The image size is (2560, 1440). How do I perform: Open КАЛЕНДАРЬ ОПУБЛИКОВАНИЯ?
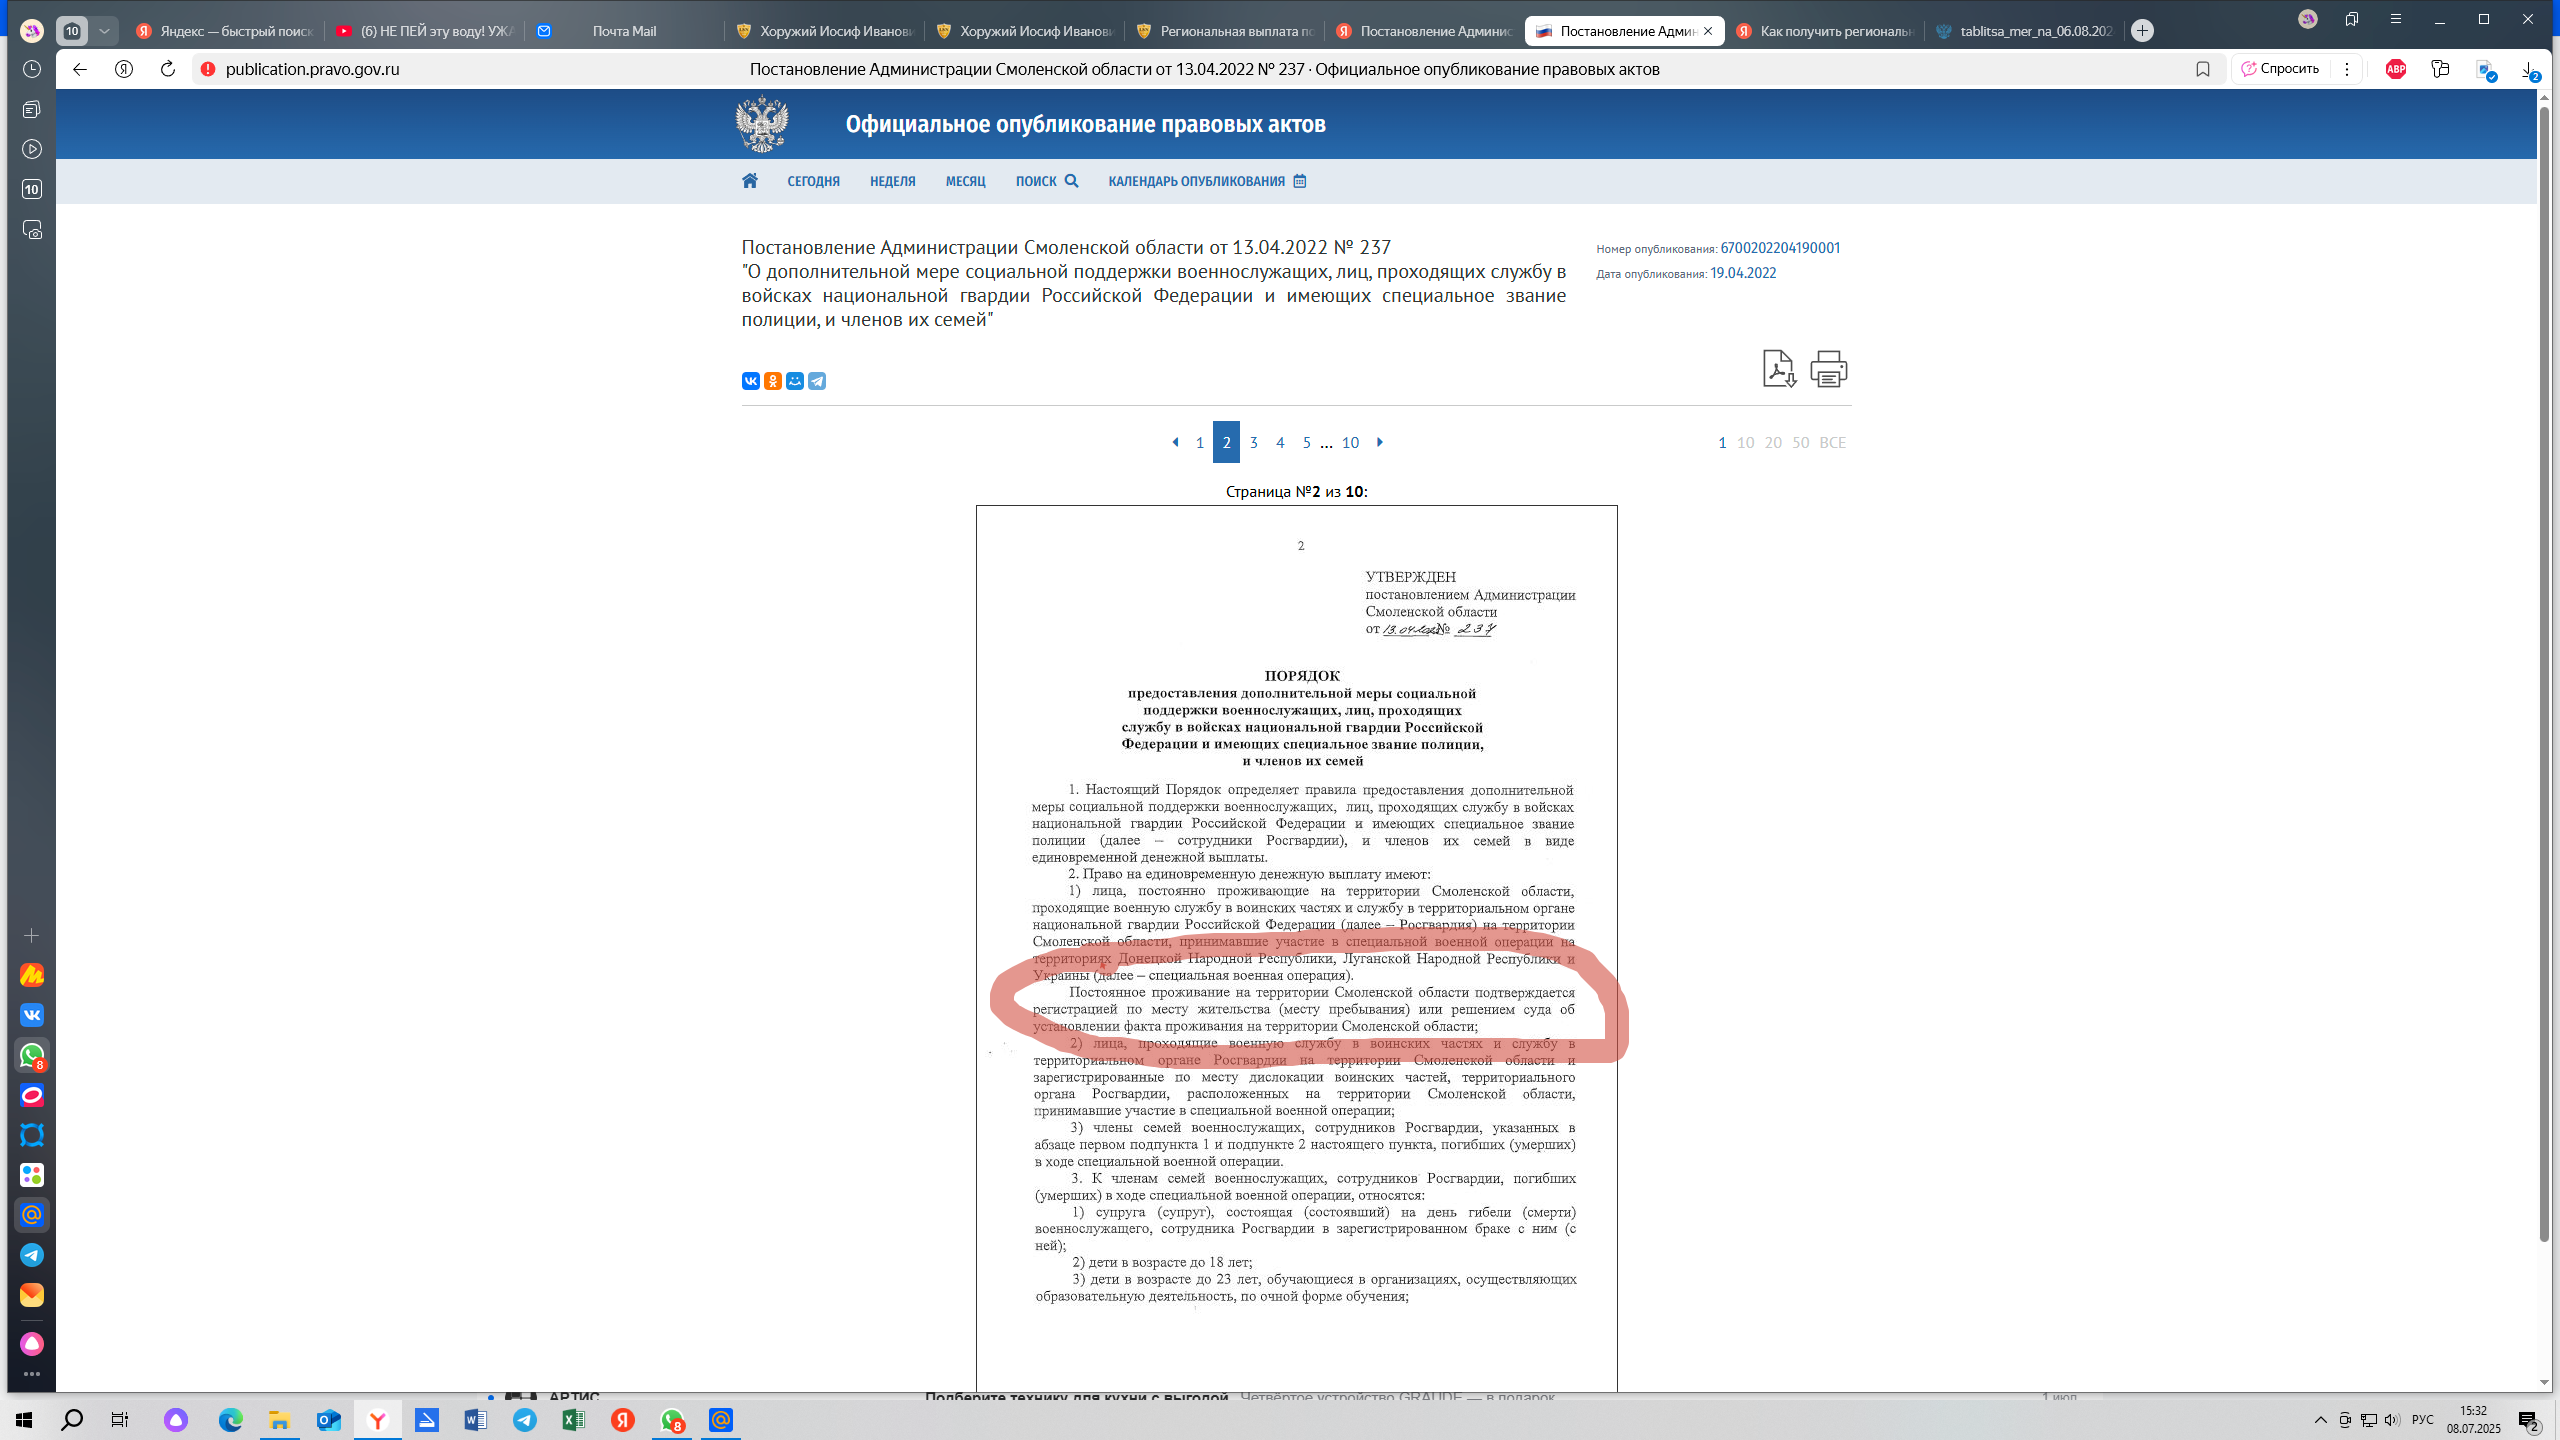1207,181
